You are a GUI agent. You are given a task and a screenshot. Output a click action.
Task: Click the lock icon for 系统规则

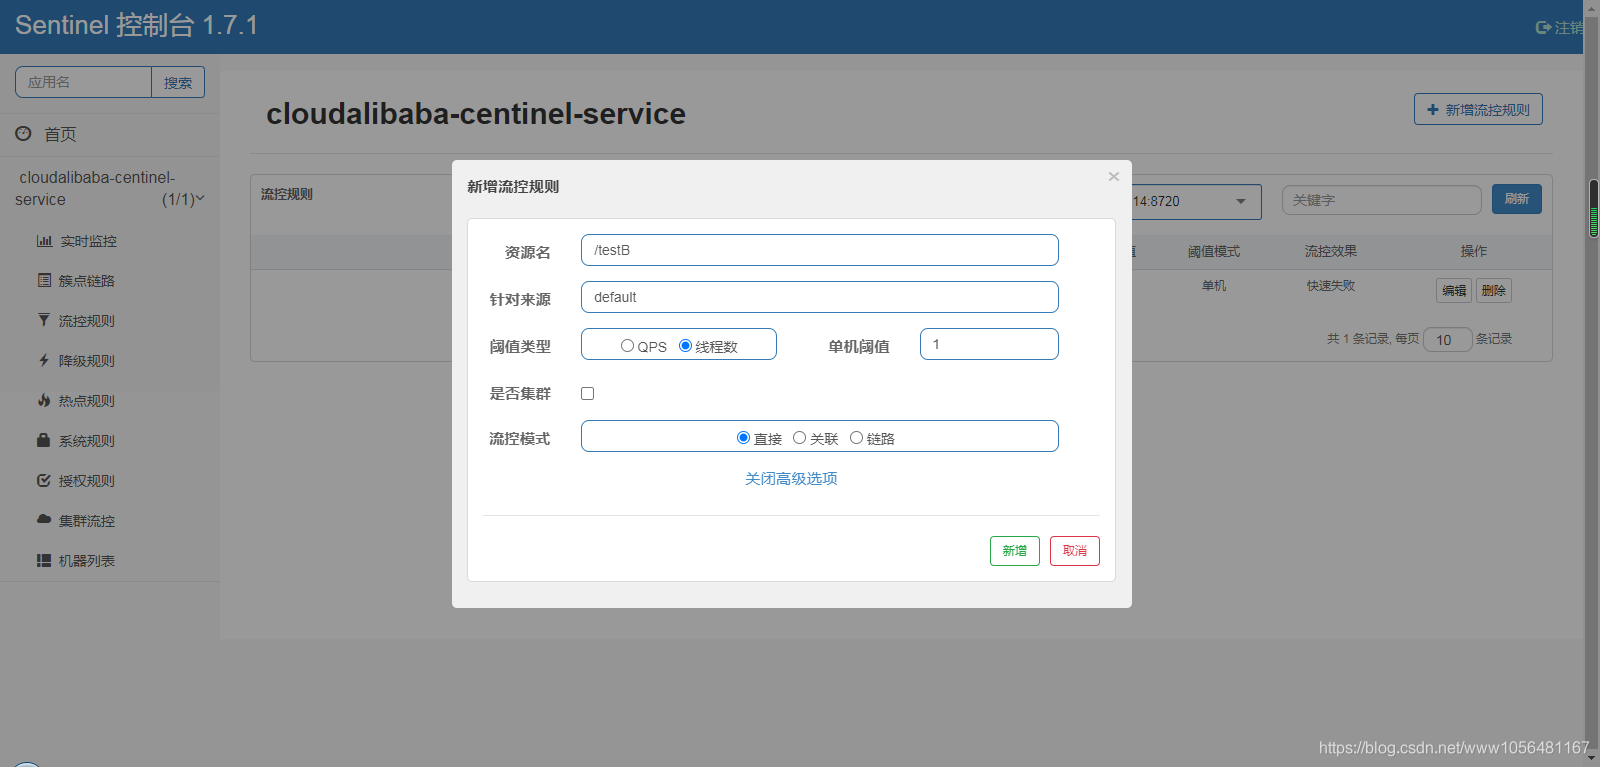click(x=44, y=440)
